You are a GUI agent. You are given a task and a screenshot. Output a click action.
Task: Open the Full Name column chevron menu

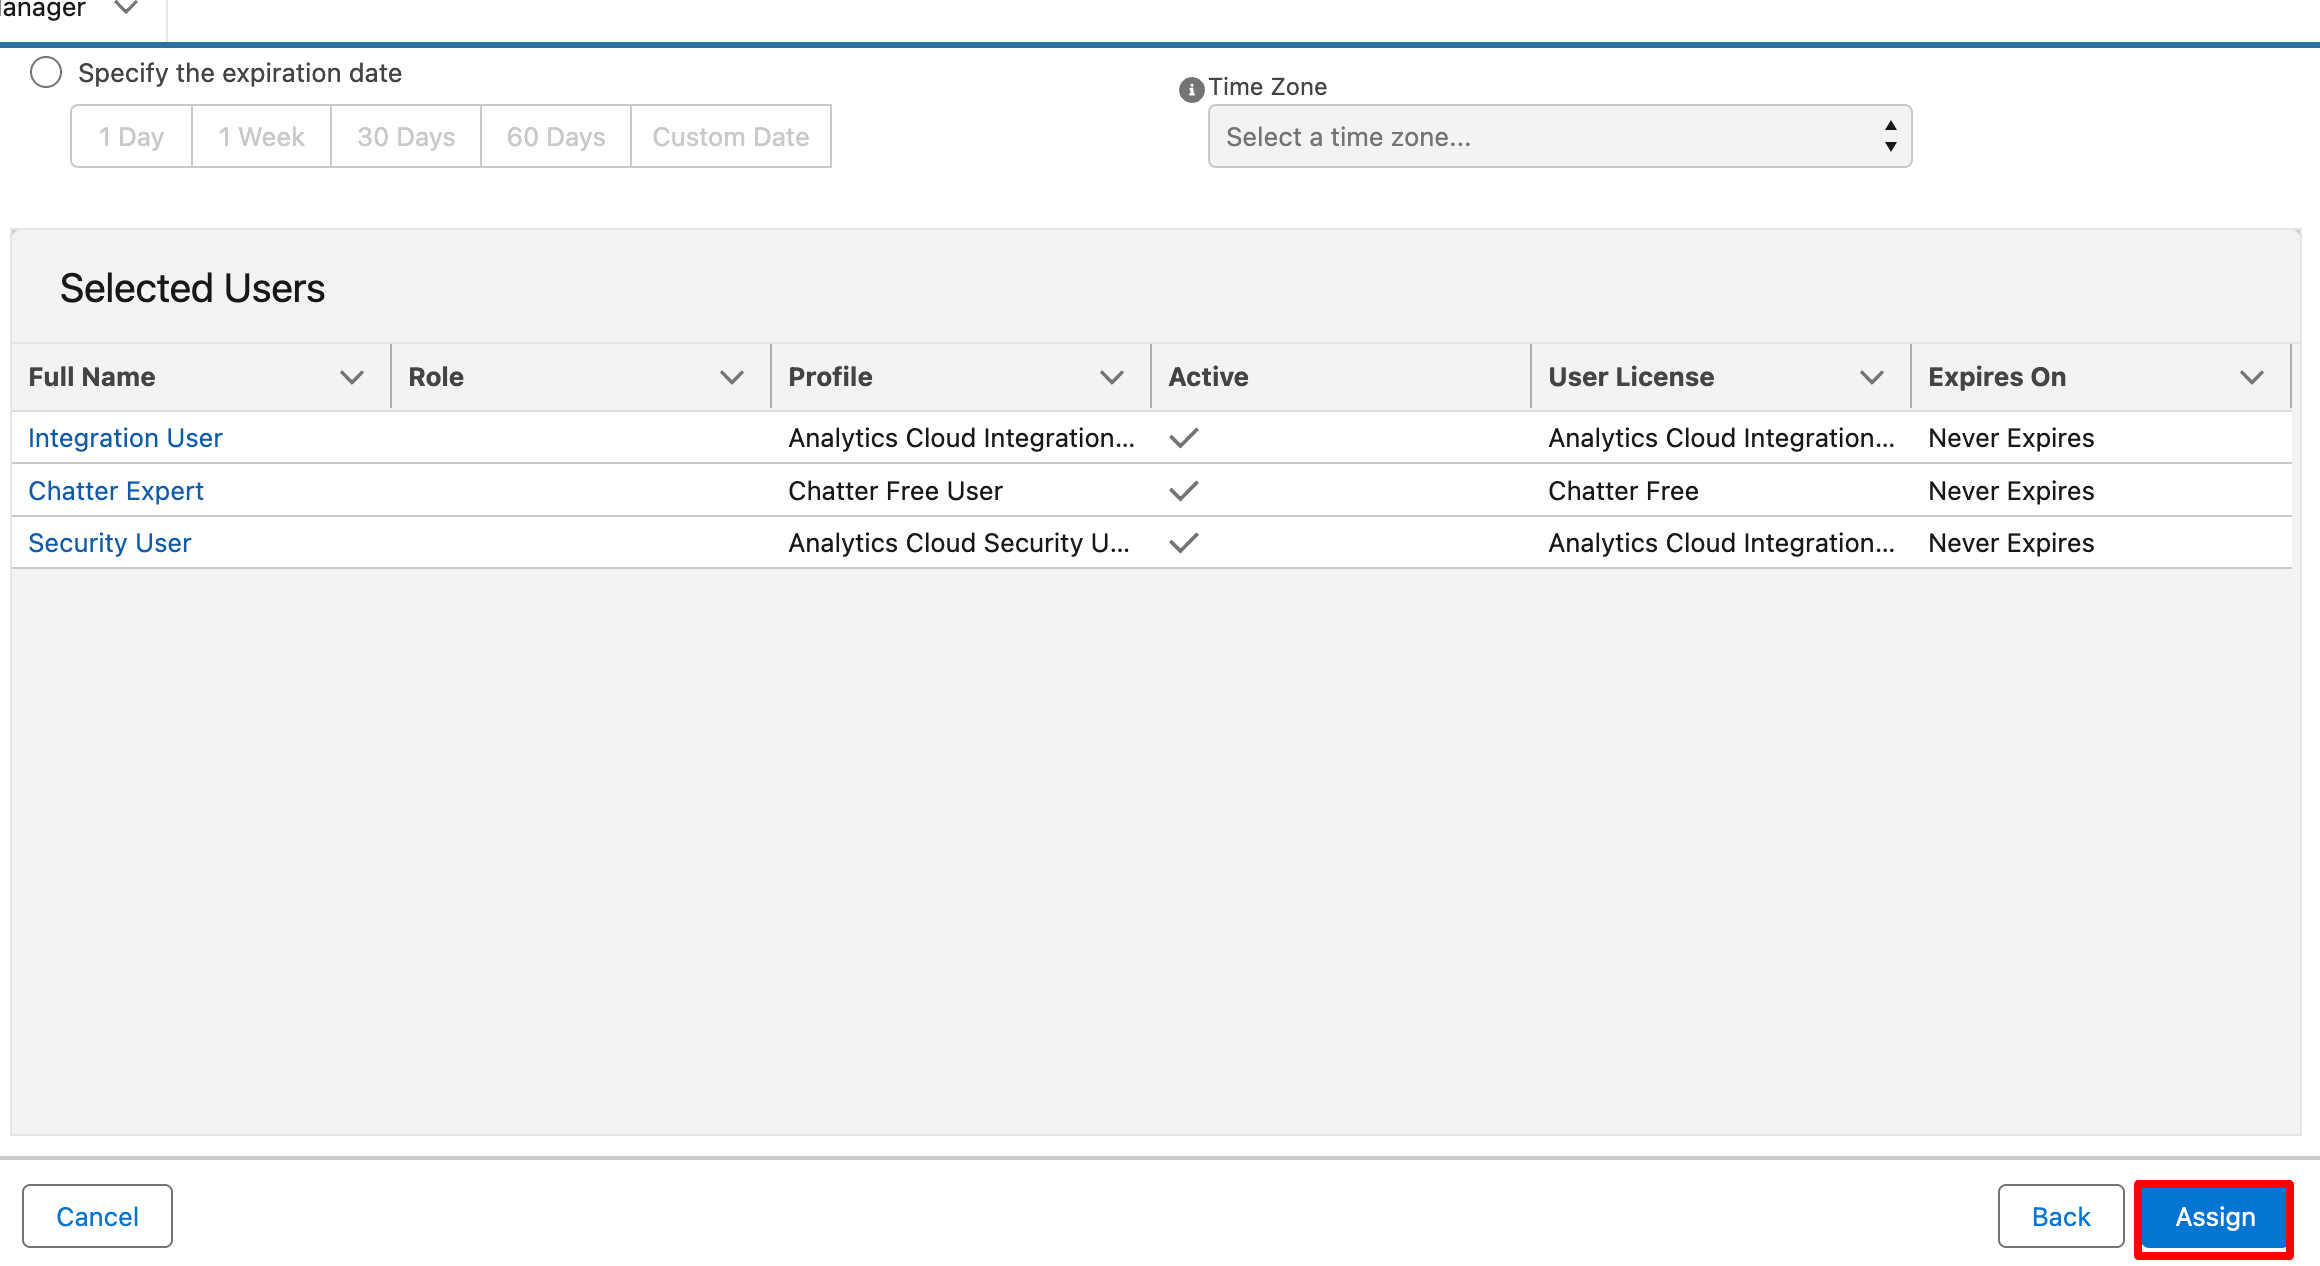point(351,377)
